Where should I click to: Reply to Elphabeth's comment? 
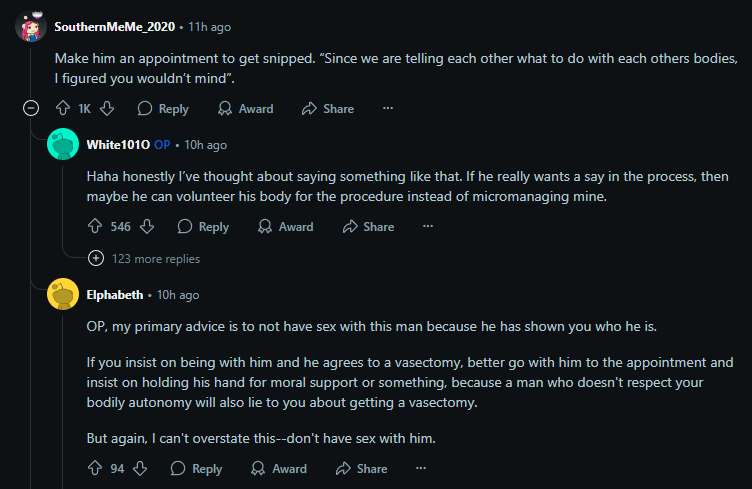196,468
